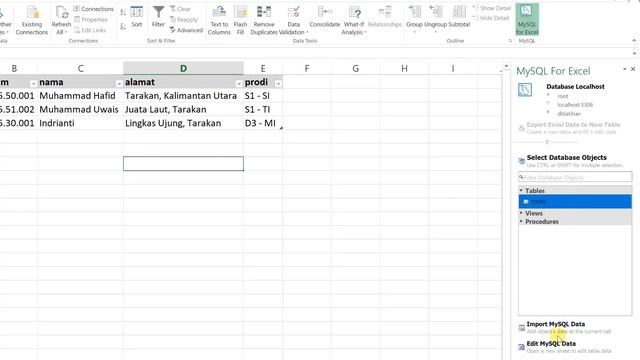
Task: Click cell 'Lingkas Ujung, Tarakan'
Action: 183,123
